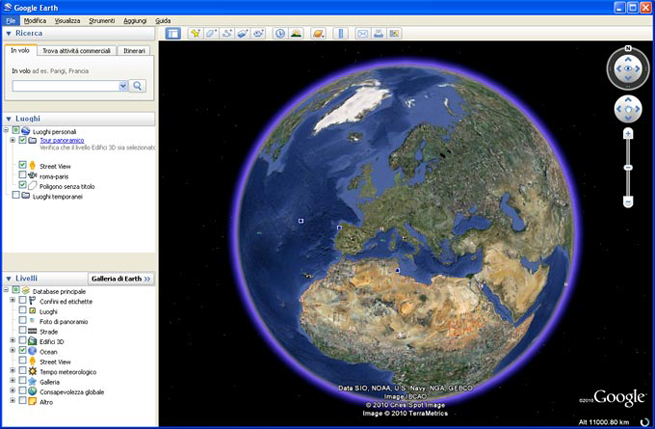Image resolution: width=655 pixels, height=429 pixels.
Task: Collapse the Database principale tree node
Action: pyautogui.click(x=6, y=290)
